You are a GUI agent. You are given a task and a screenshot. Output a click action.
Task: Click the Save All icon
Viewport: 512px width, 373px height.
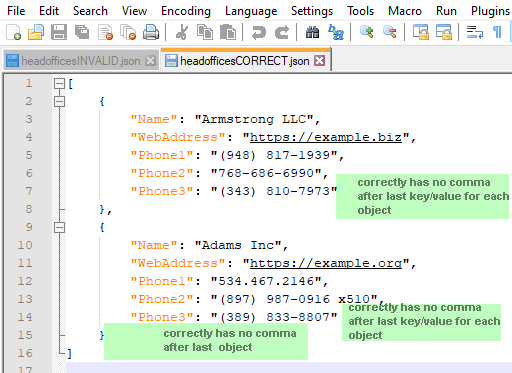(82, 32)
